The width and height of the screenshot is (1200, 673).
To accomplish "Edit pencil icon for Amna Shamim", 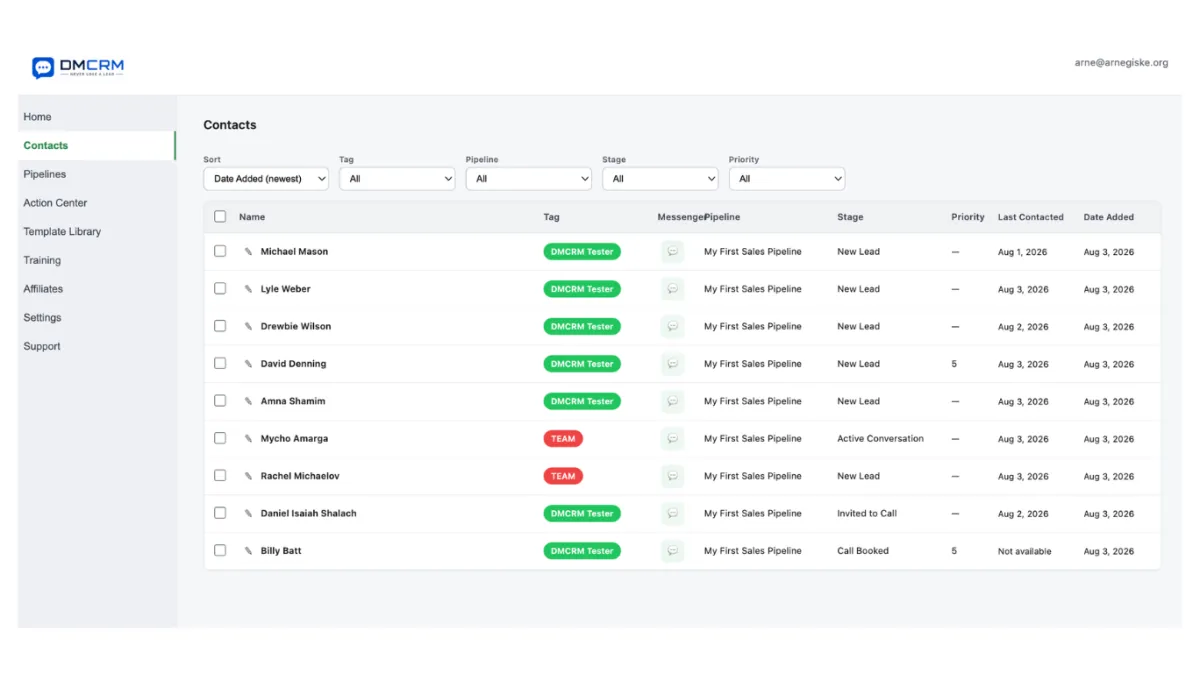I will pos(249,401).
